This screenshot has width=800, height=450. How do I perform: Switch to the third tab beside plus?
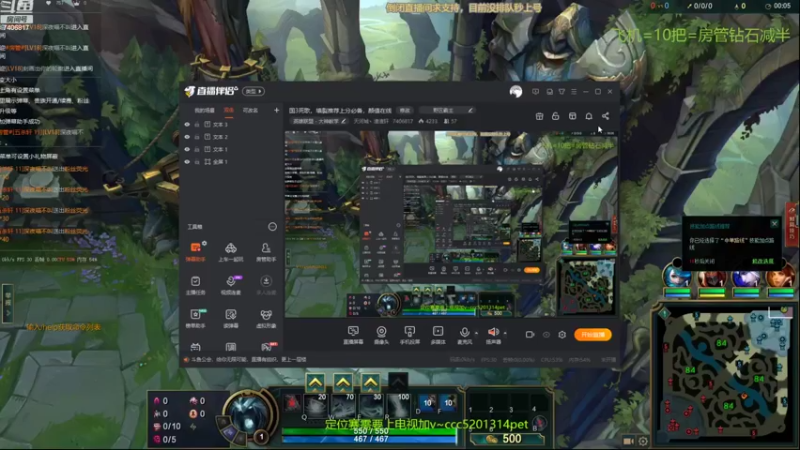(x=250, y=110)
